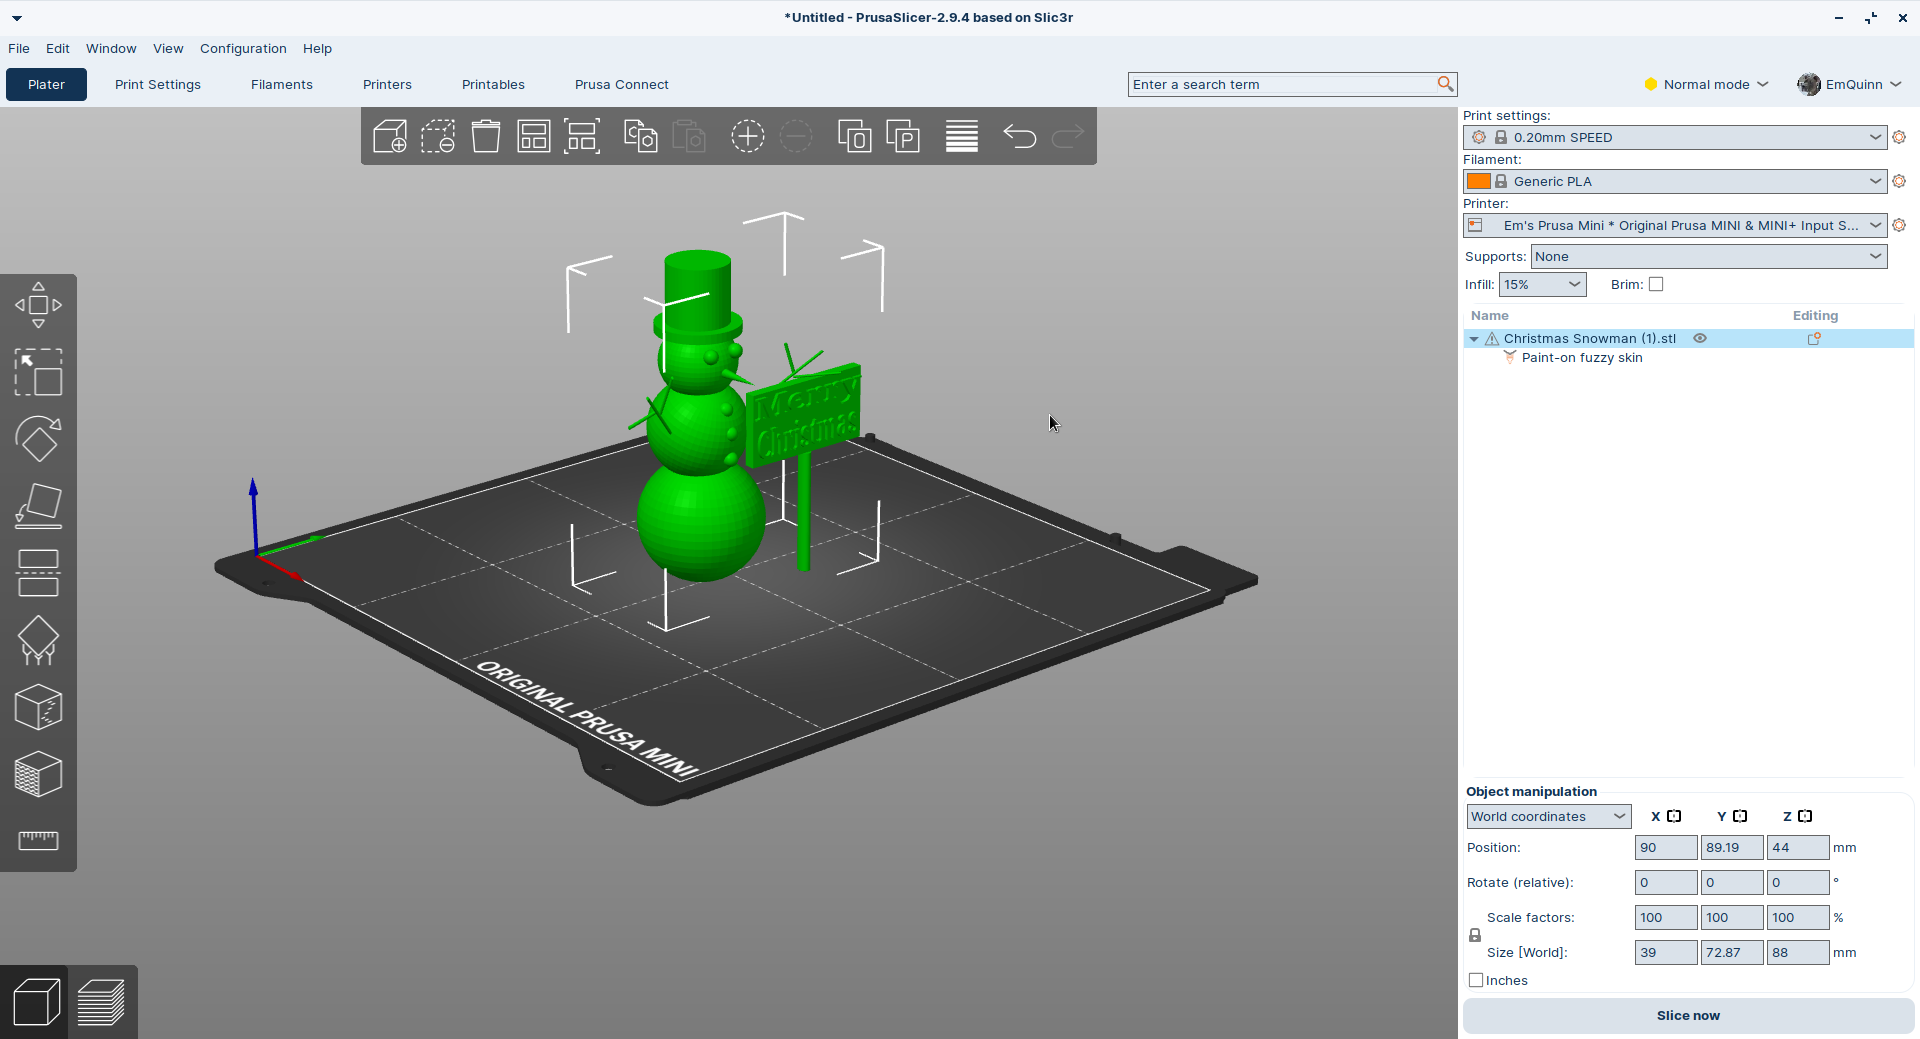The height and width of the screenshot is (1039, 1920).
Task: Switch to the Filaments tab
Action: (282, 84)
